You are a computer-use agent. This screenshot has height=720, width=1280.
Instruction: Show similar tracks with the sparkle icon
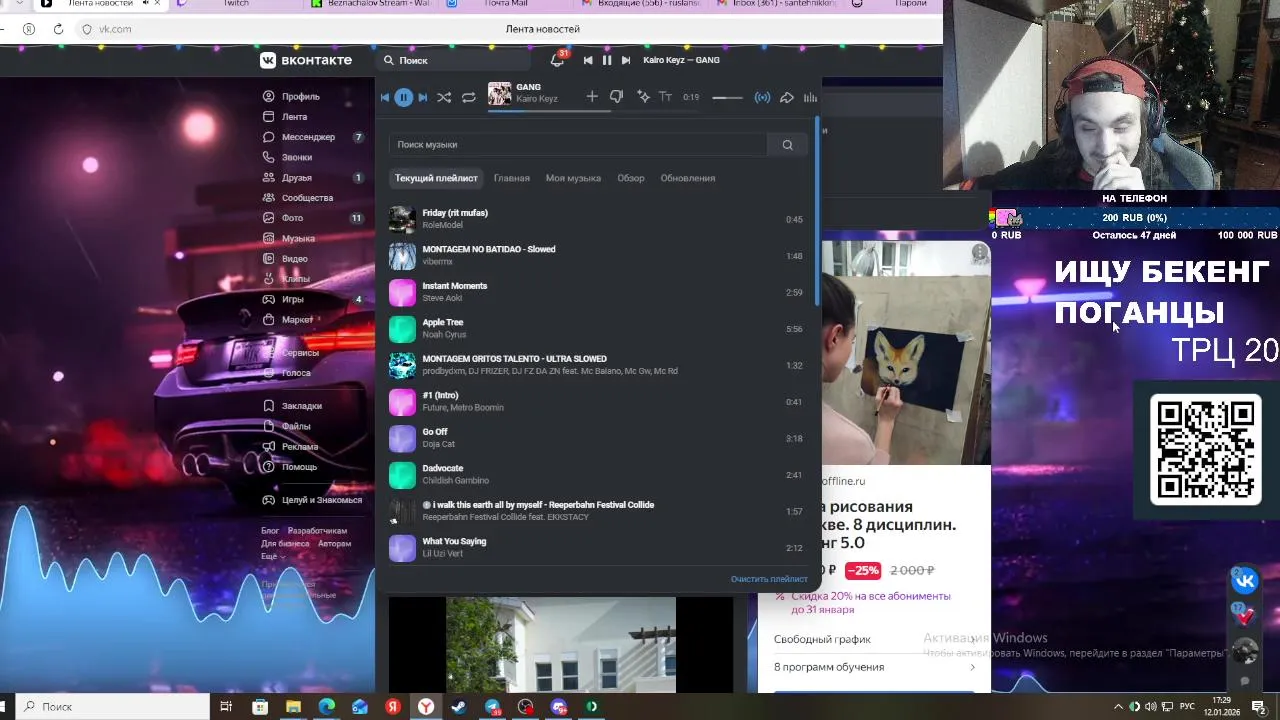pyautogui.click(x=643, y=97)
